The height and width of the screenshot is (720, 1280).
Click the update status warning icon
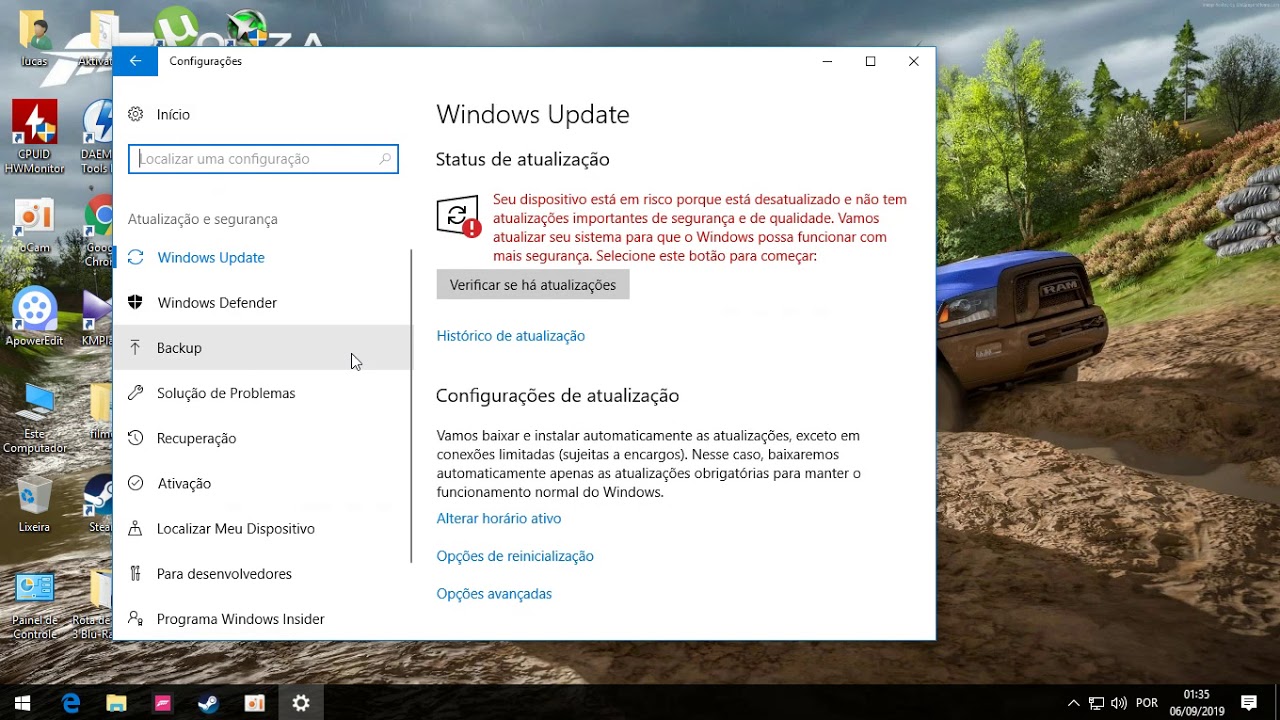(x=459, y=216)
